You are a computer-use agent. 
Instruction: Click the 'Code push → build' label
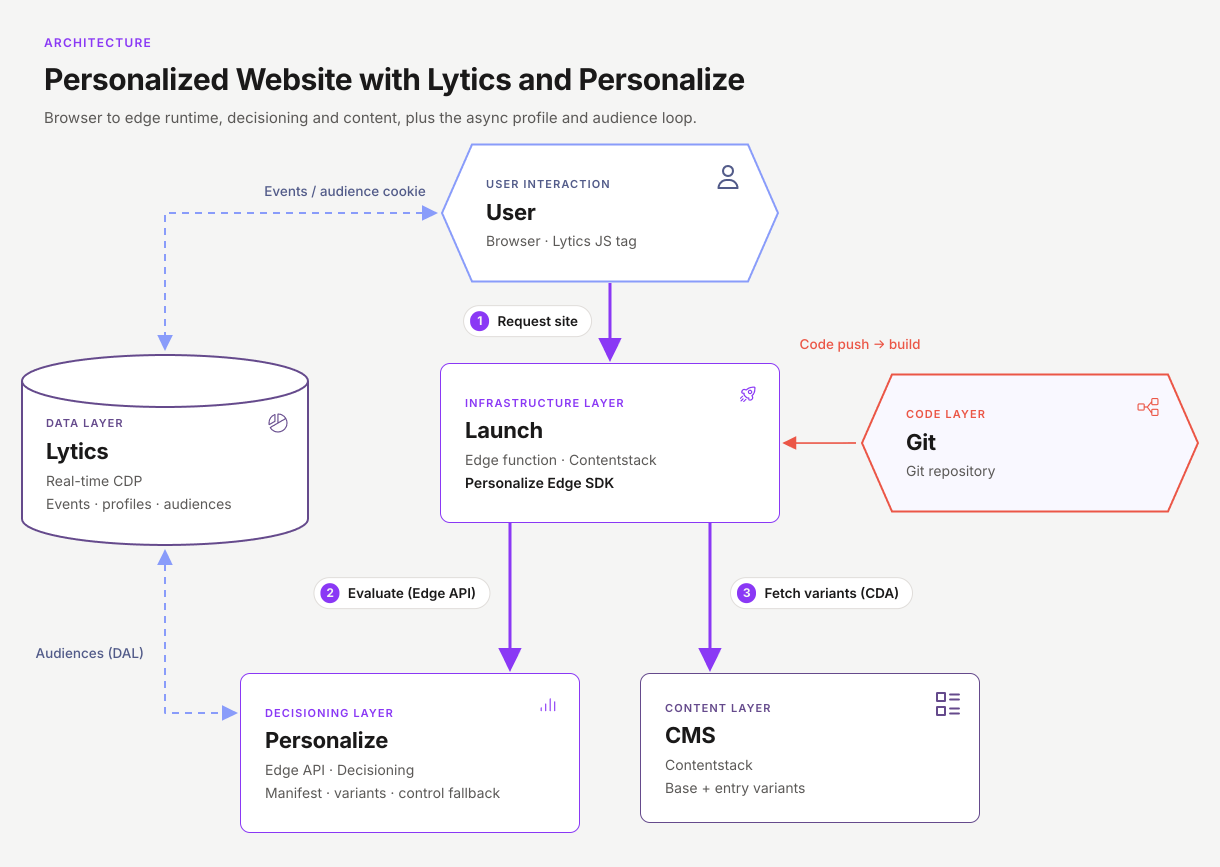pyautogui.click(x=860, y=344)
